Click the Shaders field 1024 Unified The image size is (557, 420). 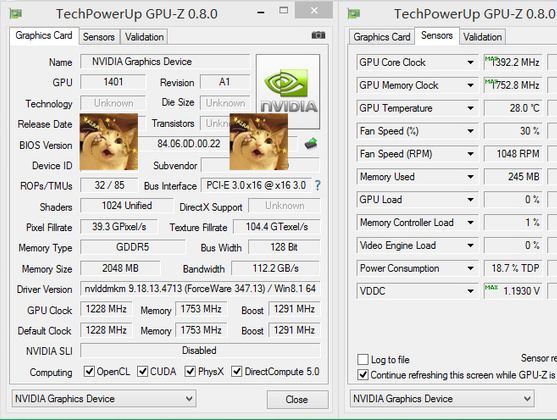pyautogui.click(x=127, y=206)
